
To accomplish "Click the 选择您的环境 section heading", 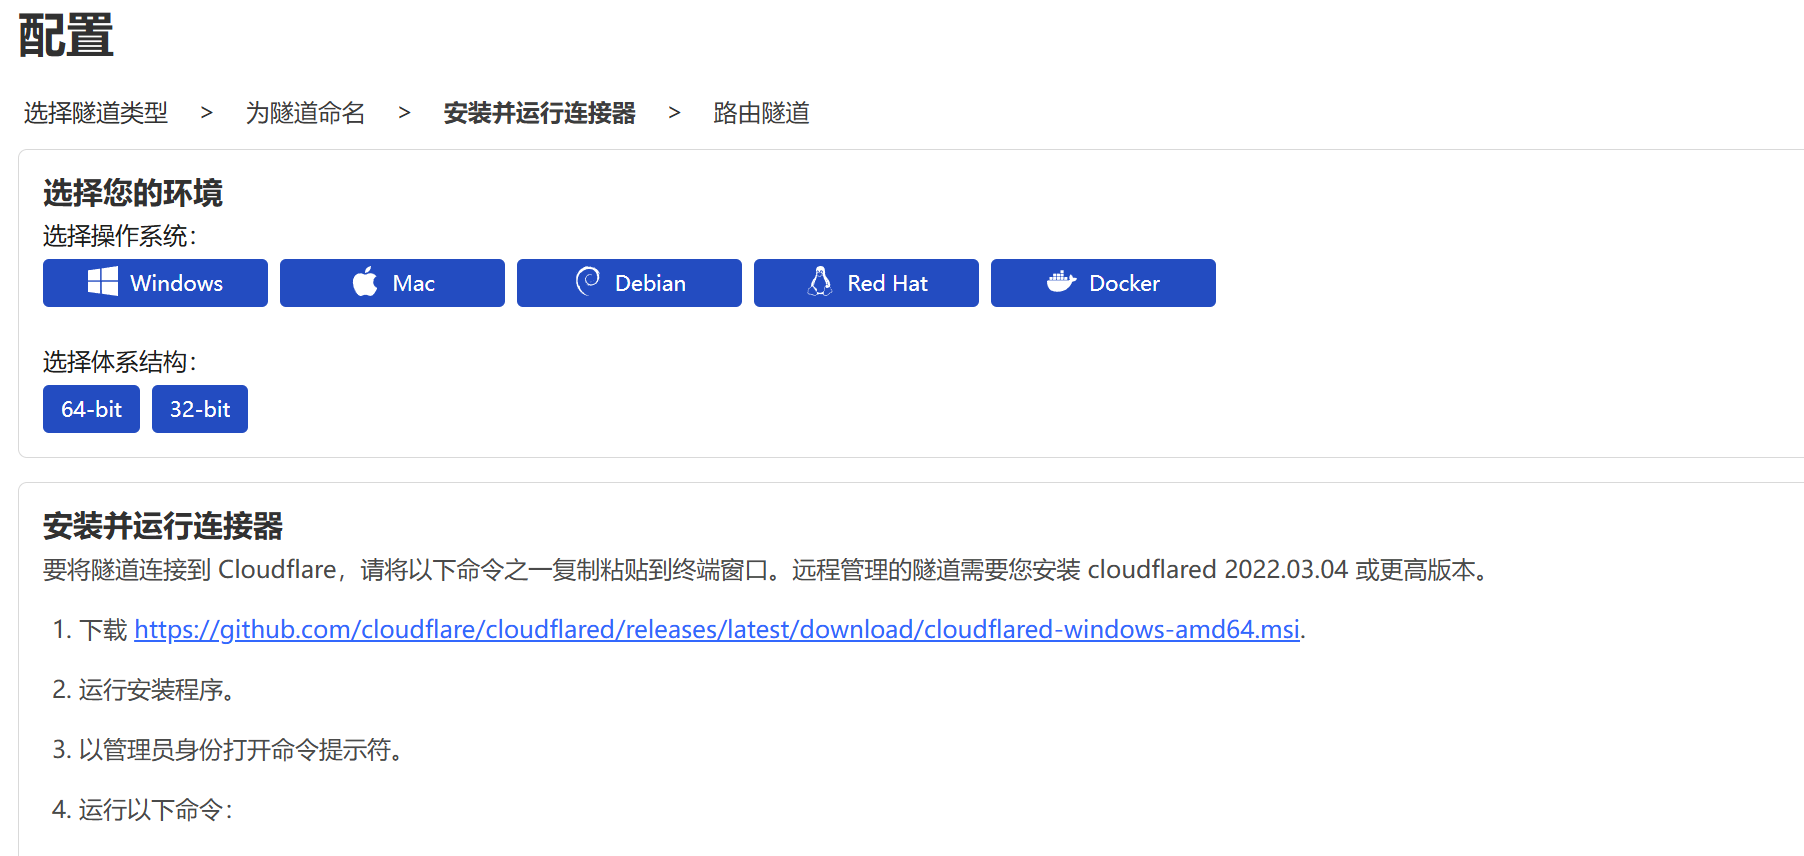I will tap(132, 193).
